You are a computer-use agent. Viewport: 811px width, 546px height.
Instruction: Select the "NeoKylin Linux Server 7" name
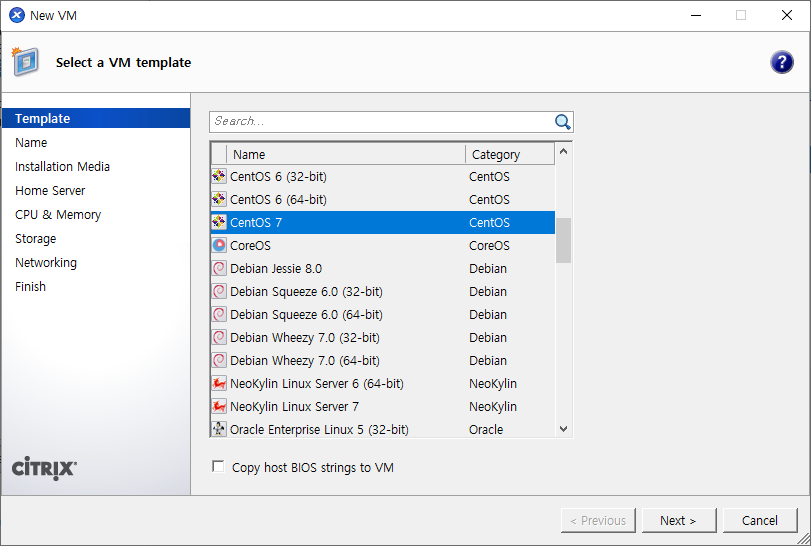coord(294,406)
